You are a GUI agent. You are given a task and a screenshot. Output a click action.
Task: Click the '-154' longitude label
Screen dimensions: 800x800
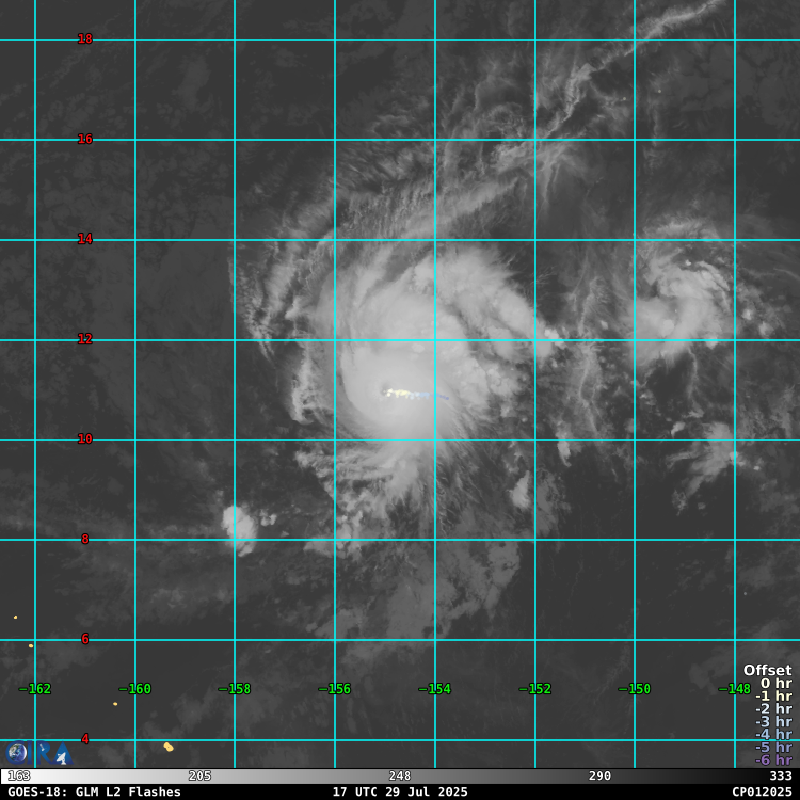coord(434,689)
